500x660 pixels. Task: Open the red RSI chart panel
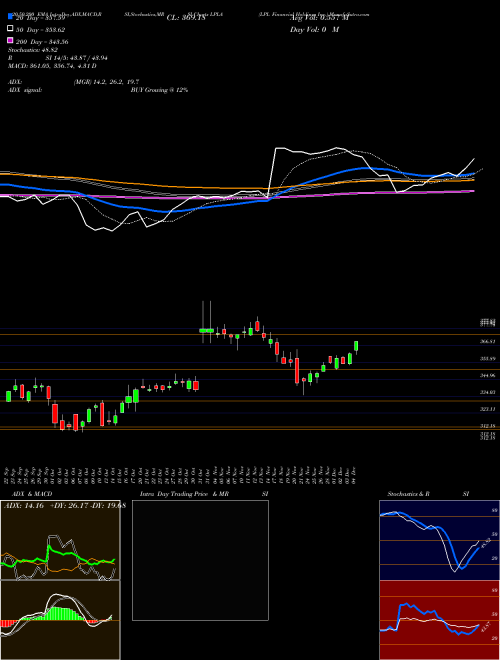point(439,620)
